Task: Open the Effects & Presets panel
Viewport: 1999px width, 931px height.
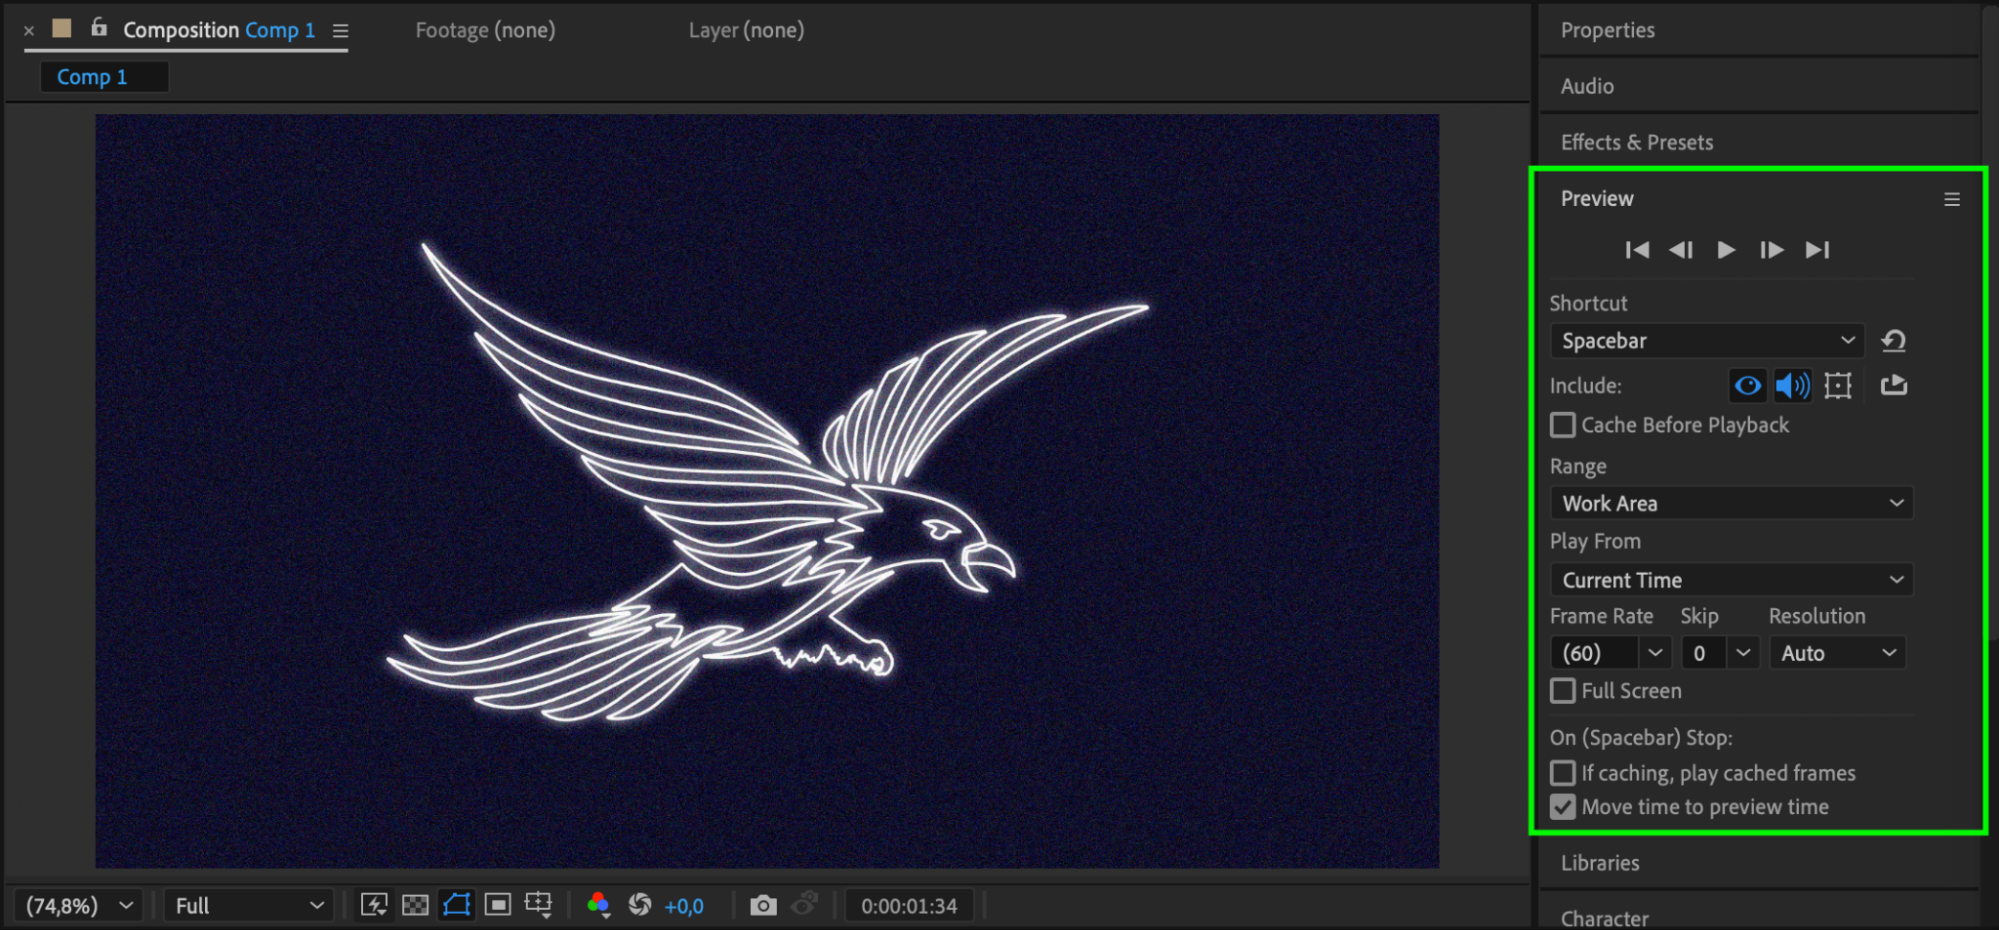Action: (1637, 143)
